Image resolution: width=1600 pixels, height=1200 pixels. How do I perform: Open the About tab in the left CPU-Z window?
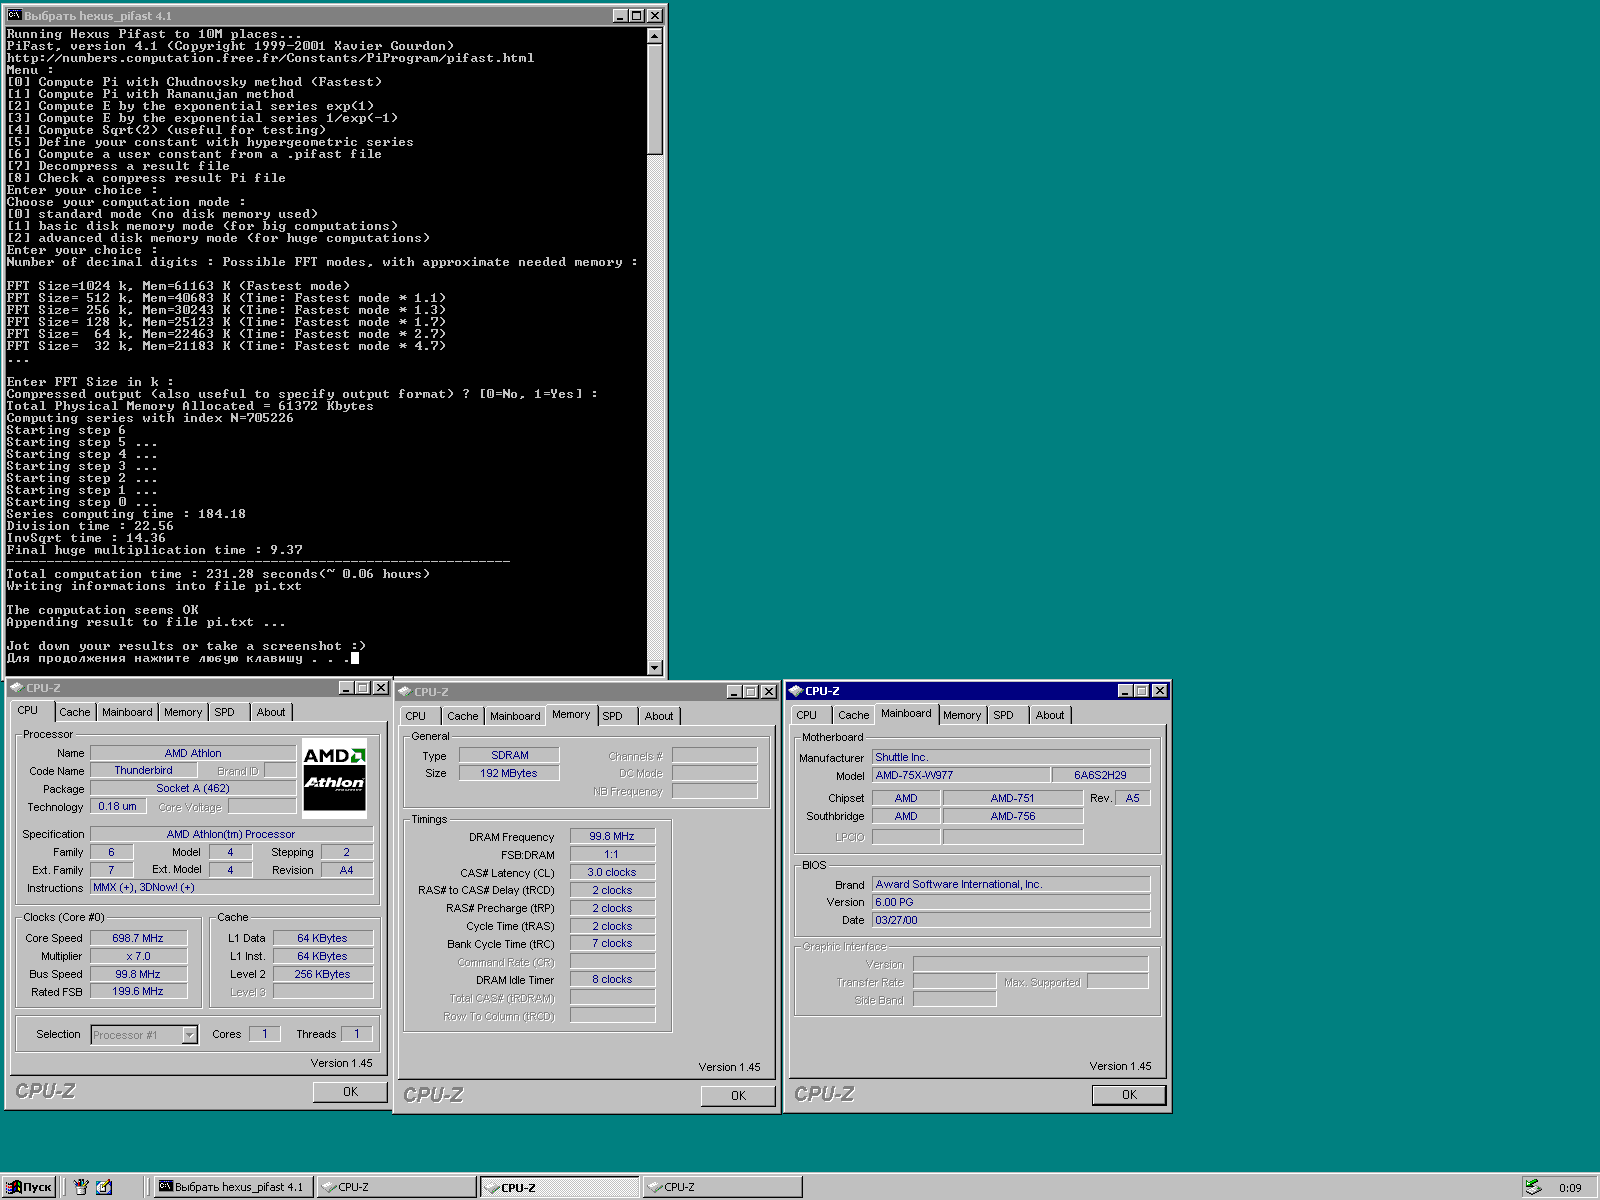coord(271,712)
